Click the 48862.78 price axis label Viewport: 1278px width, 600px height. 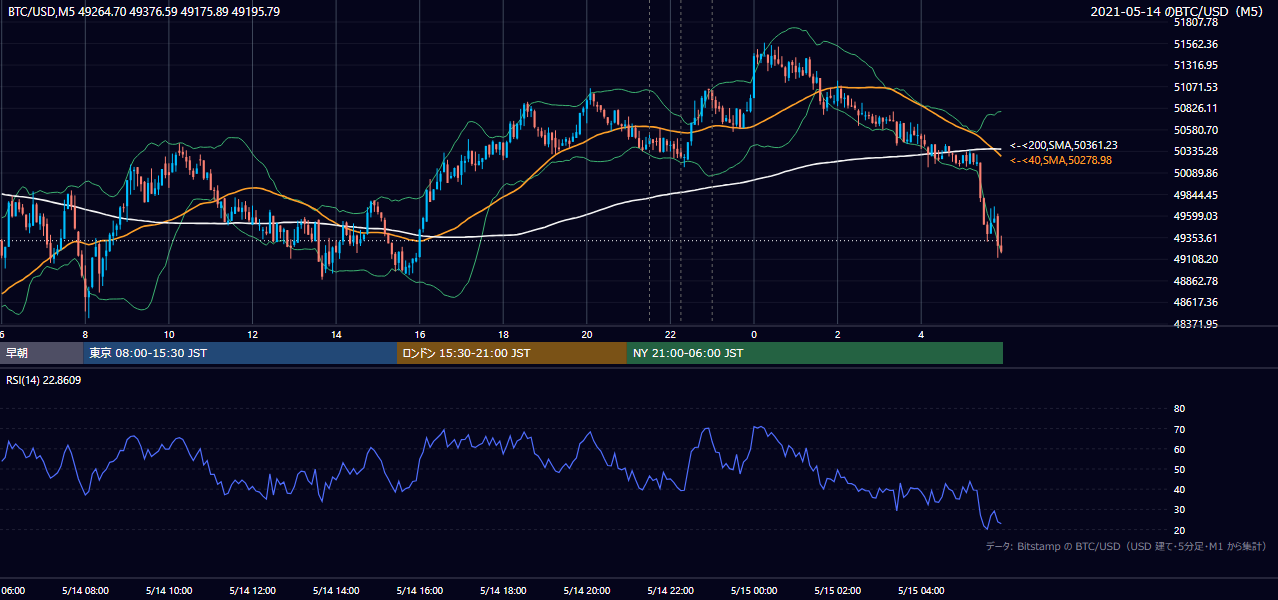(x=1195, y=281)
